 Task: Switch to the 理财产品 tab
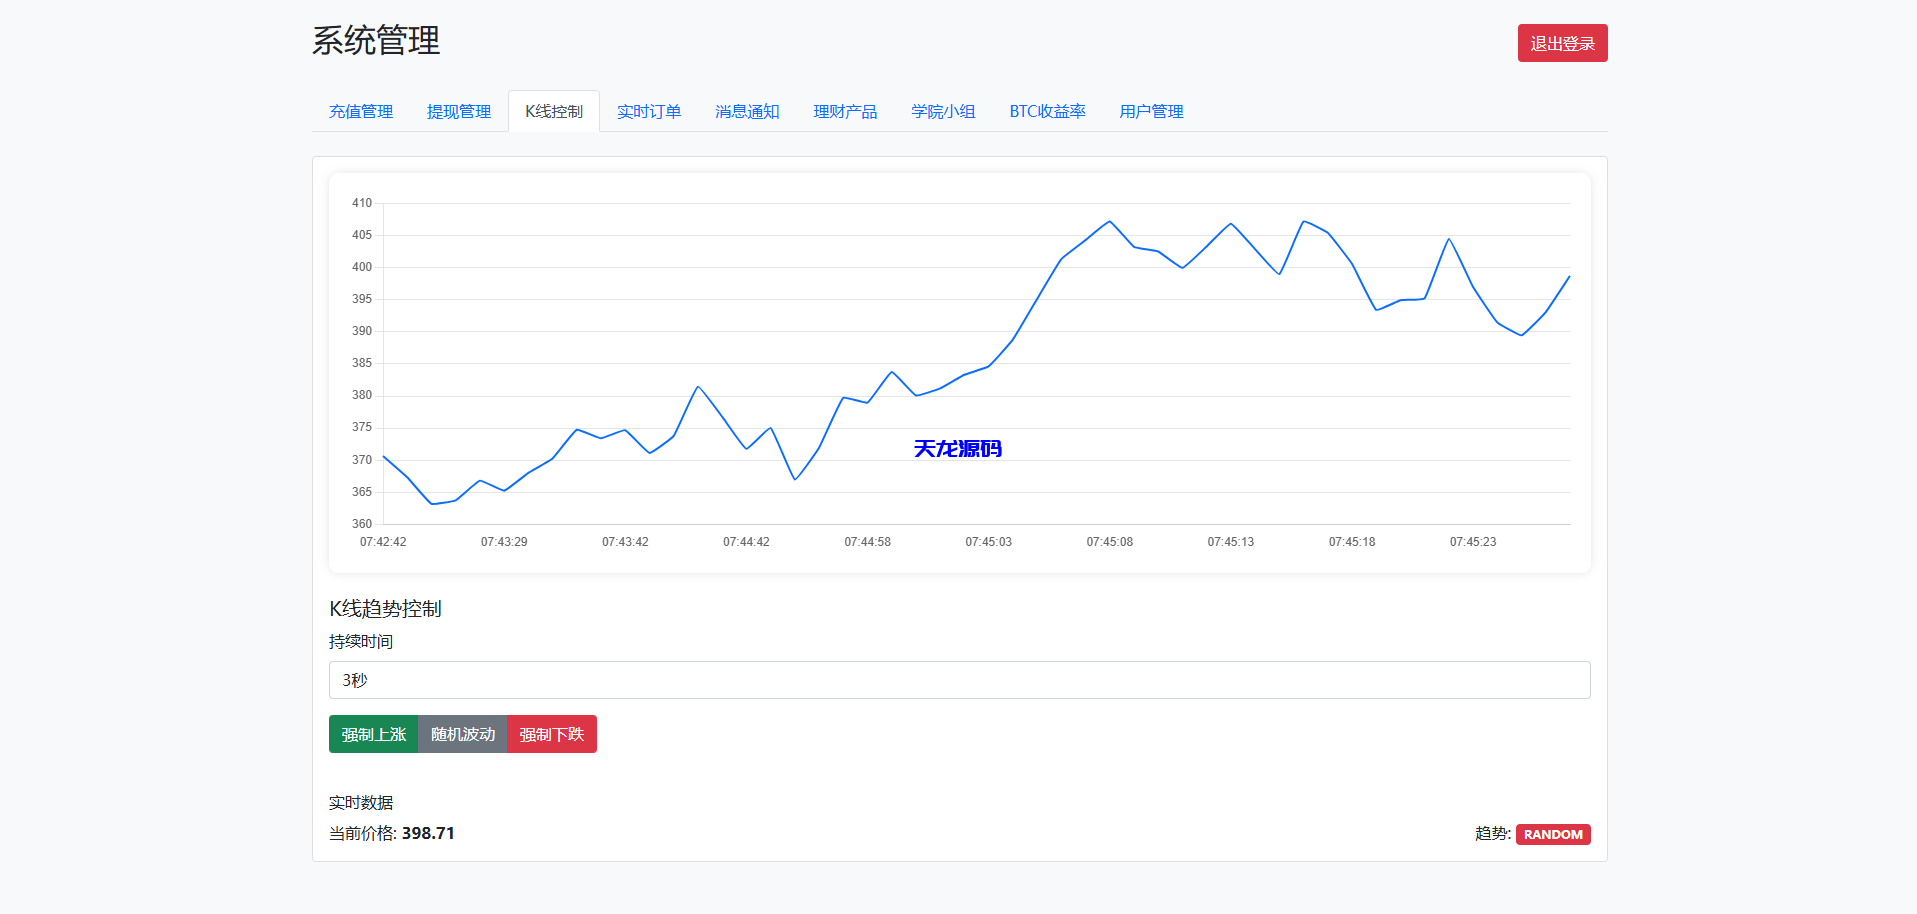point(845,112)
